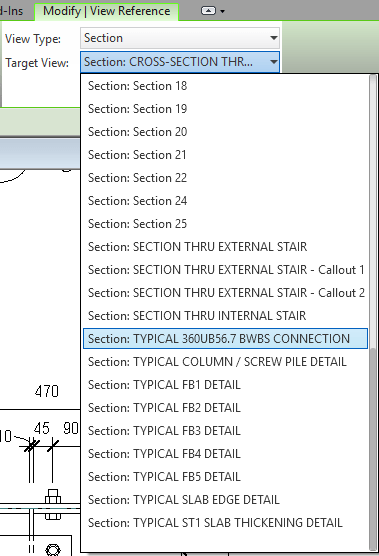The width and height of the screenshot is (379, 556).
Task: Pick TYPICAL 360UB56.7 BWBS CONNECTION section
Action: click(225, 339)
